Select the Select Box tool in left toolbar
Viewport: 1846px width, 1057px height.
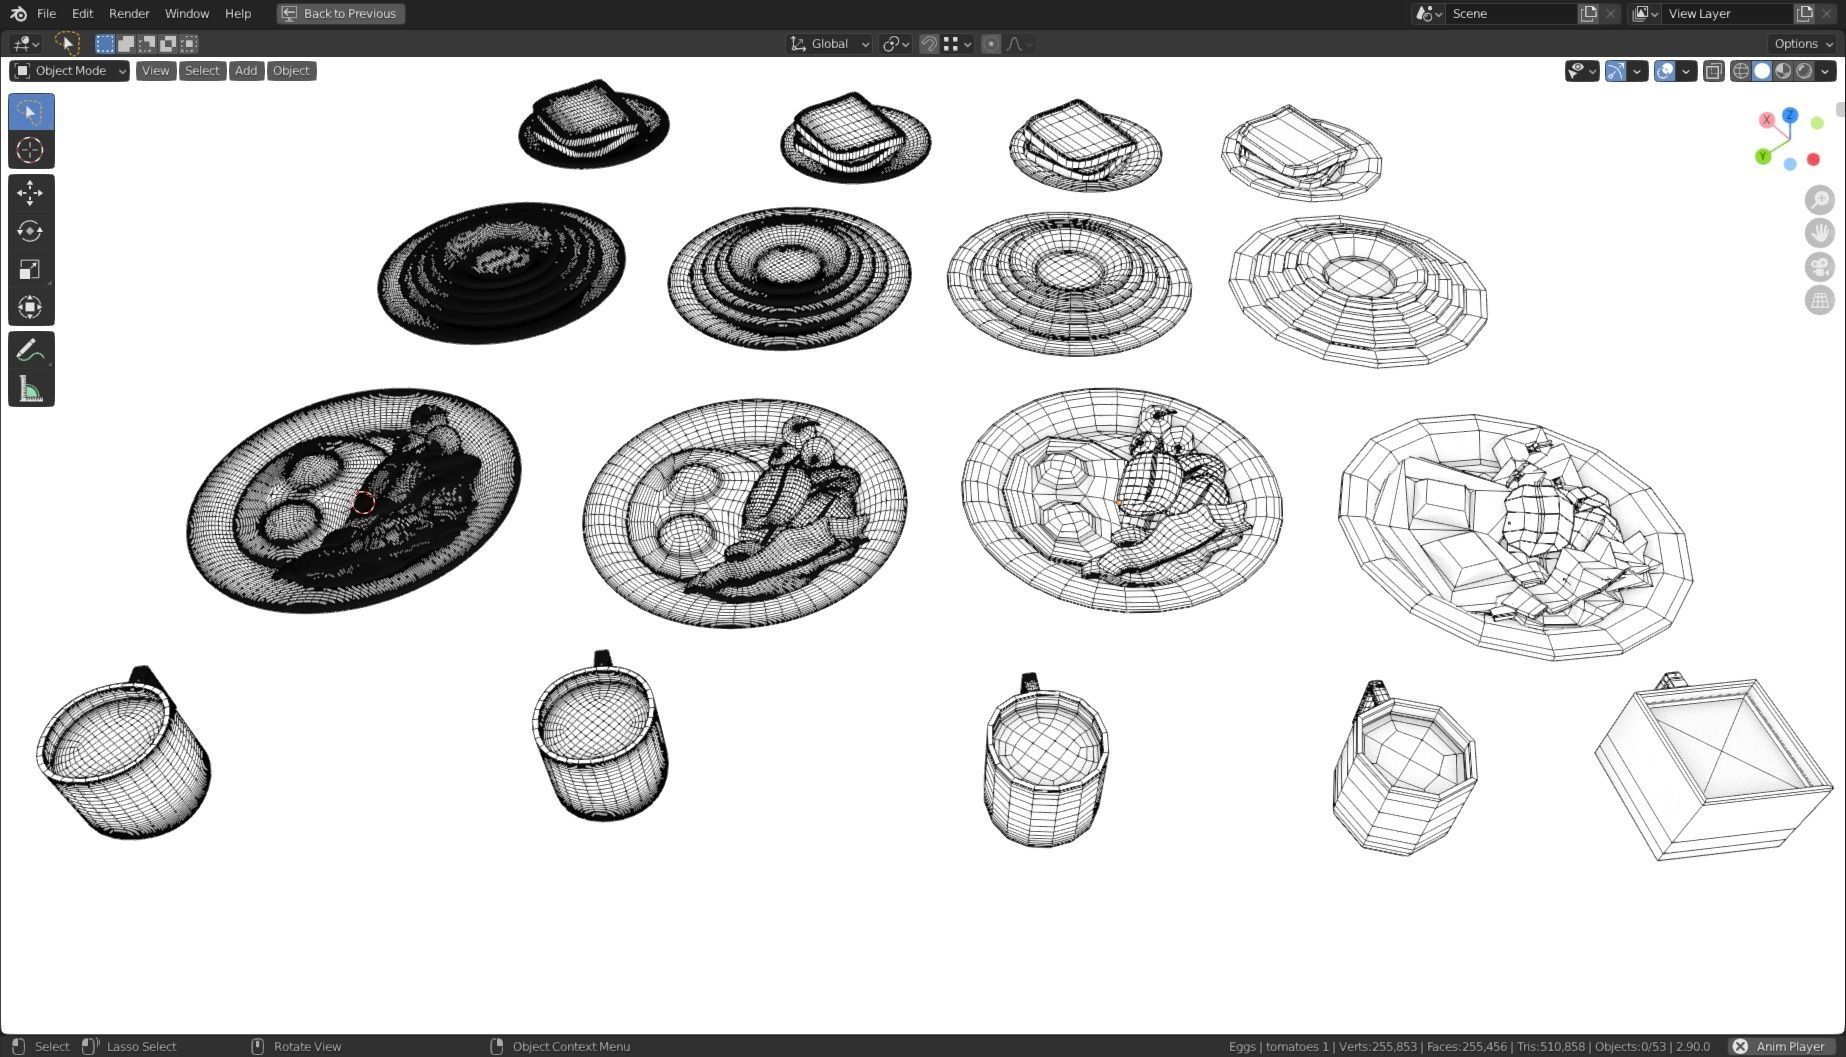click(31, 112)
